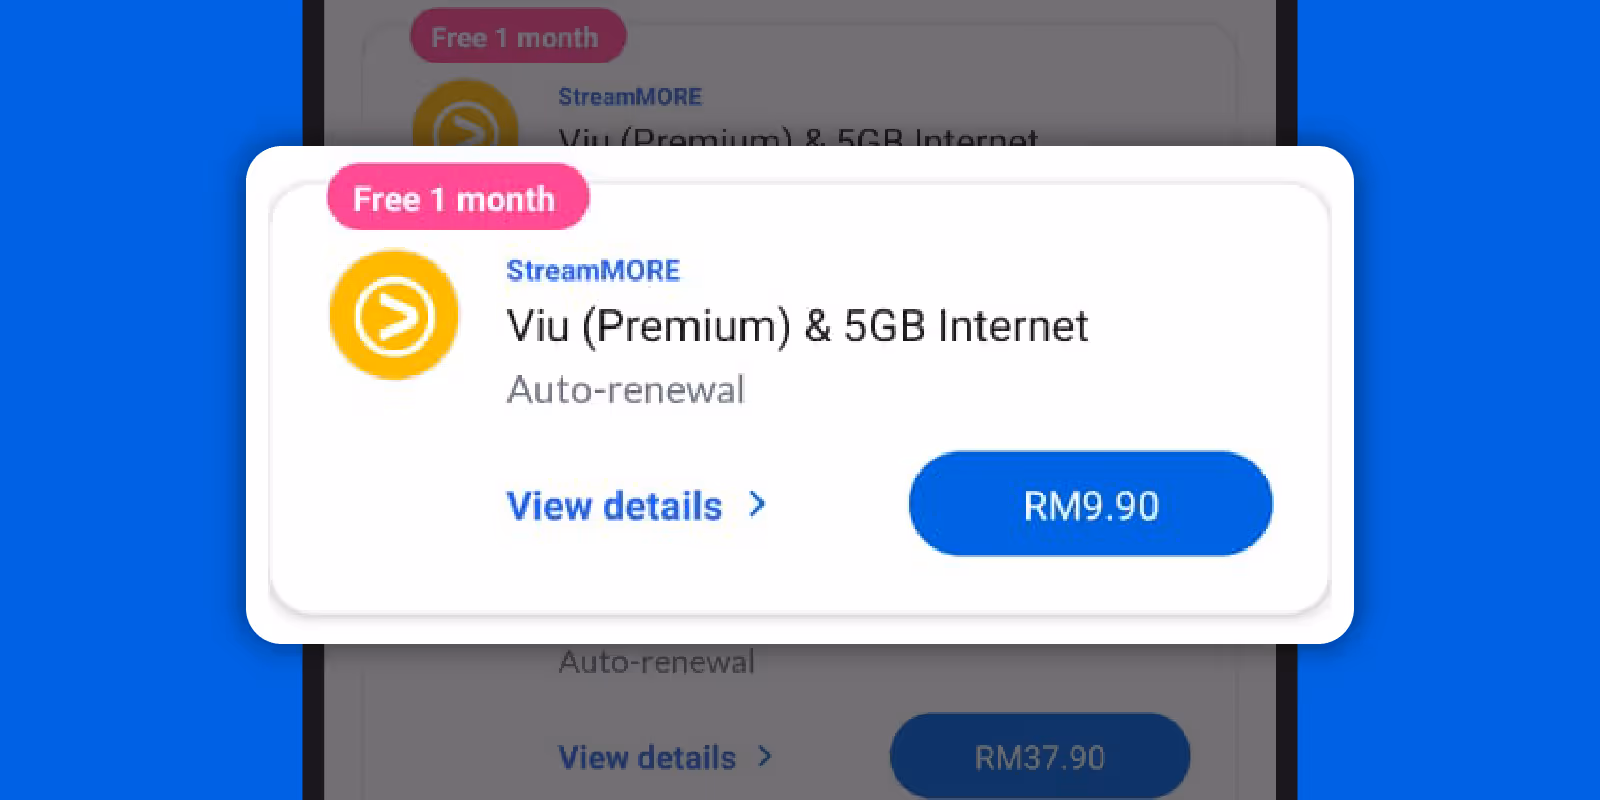
Task: Click the white arrow inside Viu logo
Action: [x=395, y=317]
